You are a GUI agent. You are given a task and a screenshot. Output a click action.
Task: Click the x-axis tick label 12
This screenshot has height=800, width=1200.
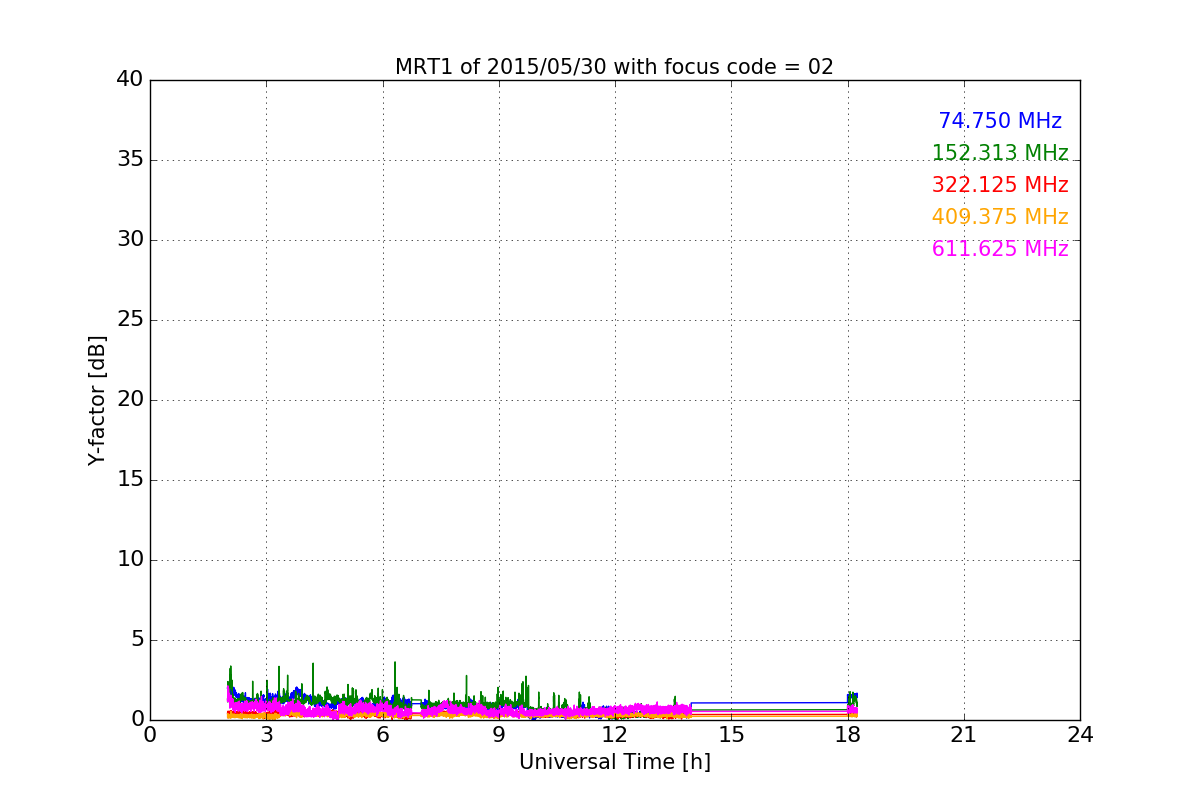coord(615,735)
